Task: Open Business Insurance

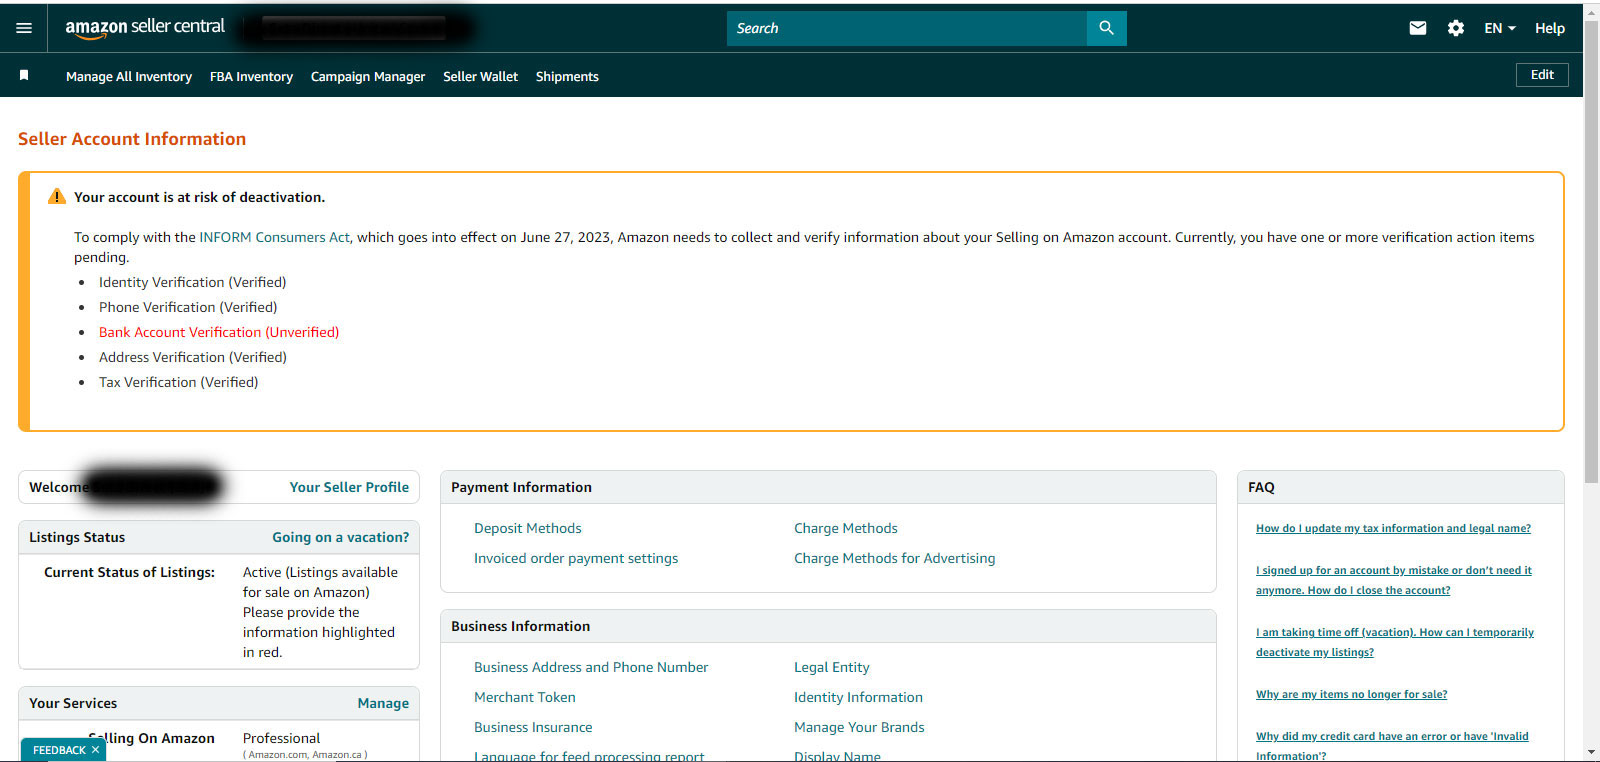Action: 533,727
